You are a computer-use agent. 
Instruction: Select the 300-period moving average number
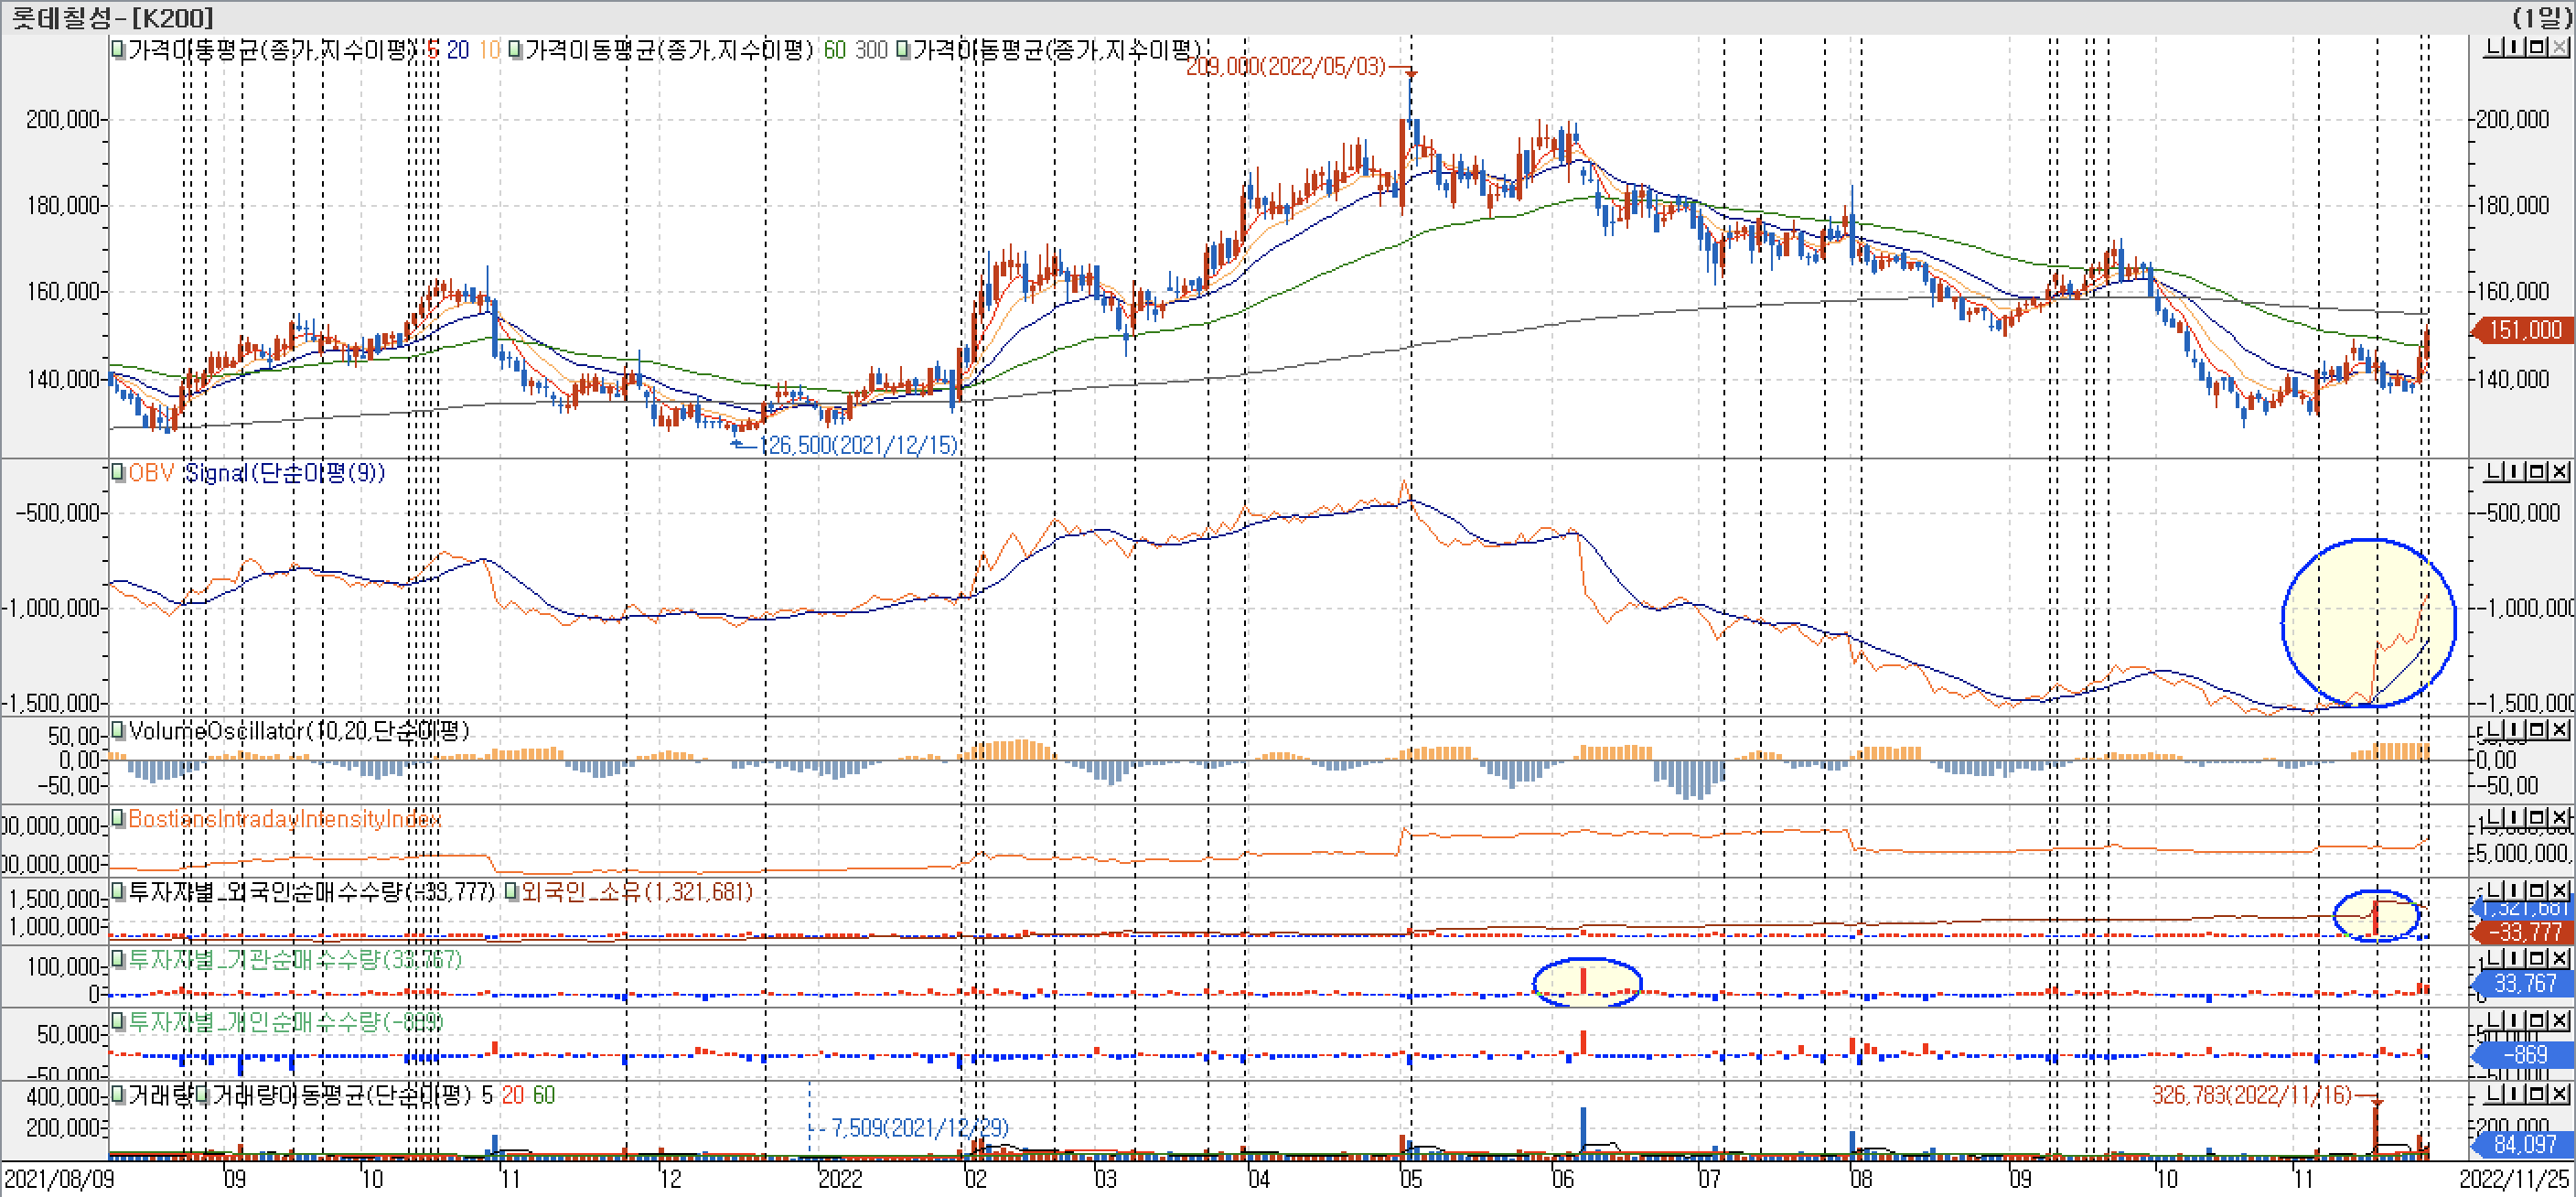coord(871,49)
